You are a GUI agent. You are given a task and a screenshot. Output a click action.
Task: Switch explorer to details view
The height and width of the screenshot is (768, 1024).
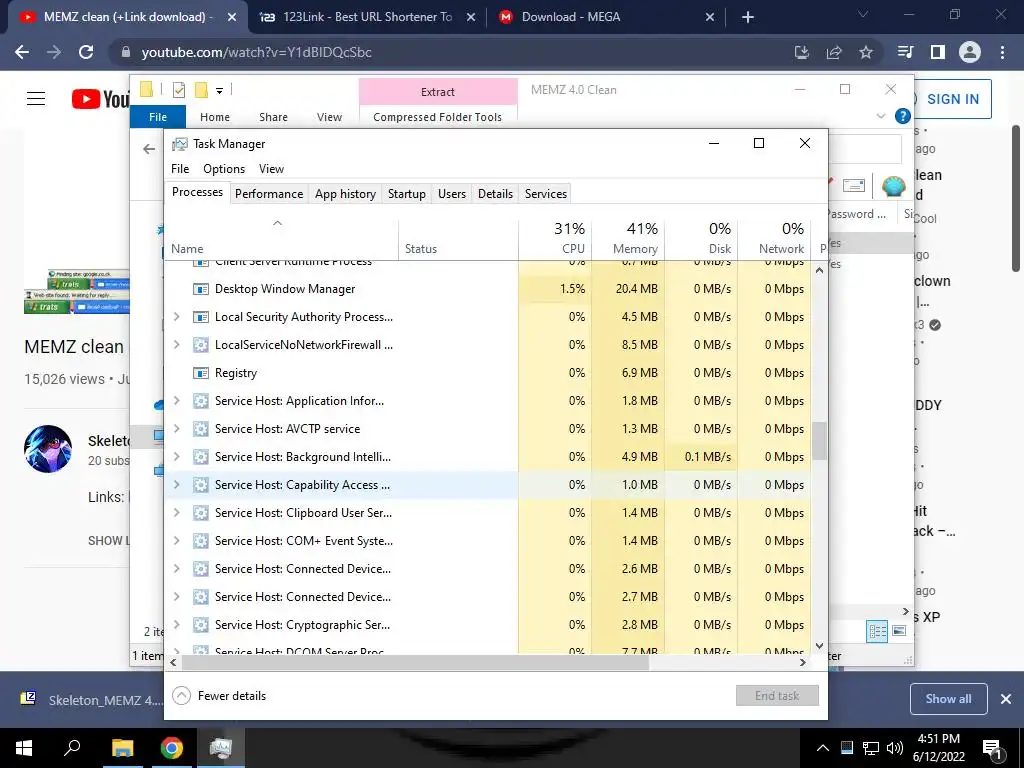pos(878,631)
